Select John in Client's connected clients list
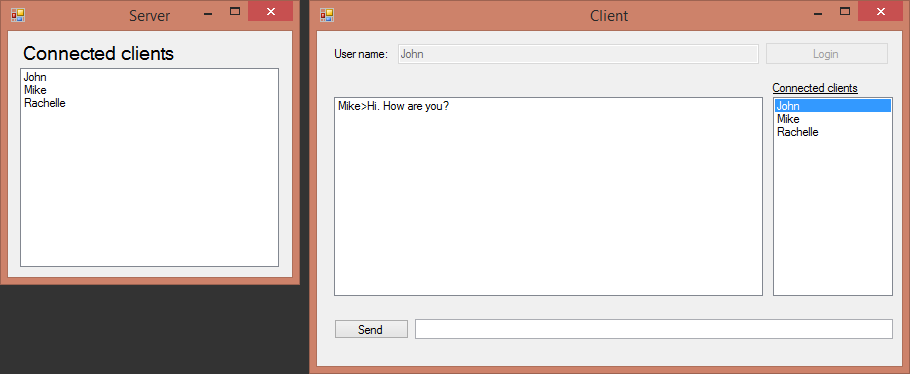The width and height of the screenshot is (910, 374). tap(833, 106)
